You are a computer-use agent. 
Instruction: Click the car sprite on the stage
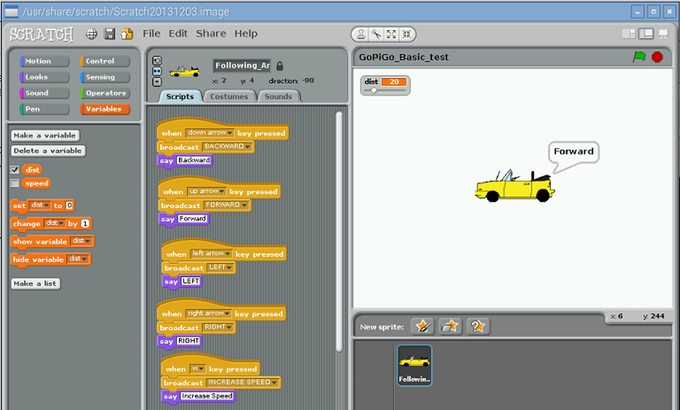tap(514, 187)
